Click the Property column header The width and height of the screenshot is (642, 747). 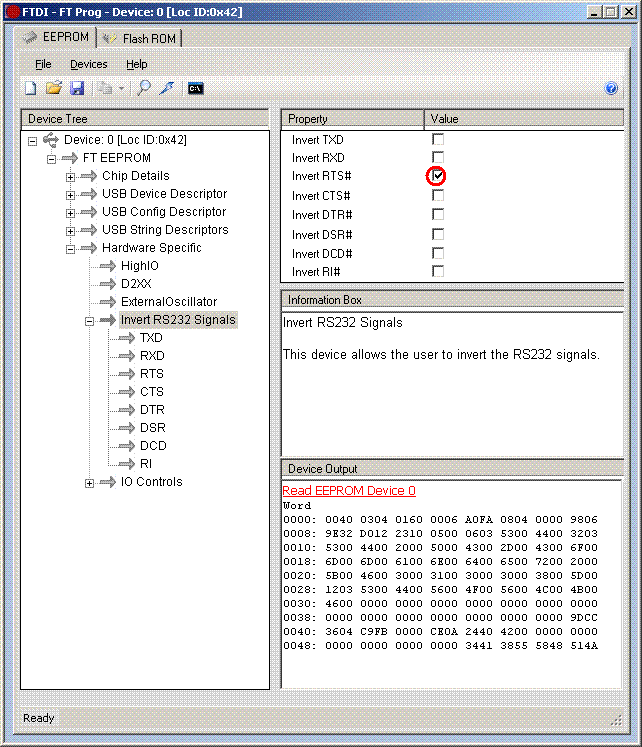[x=352, y=119]
